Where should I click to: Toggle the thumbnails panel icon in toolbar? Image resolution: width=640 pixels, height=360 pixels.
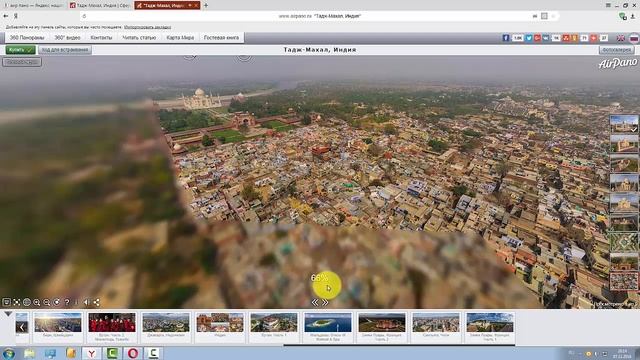pos(7,302)
